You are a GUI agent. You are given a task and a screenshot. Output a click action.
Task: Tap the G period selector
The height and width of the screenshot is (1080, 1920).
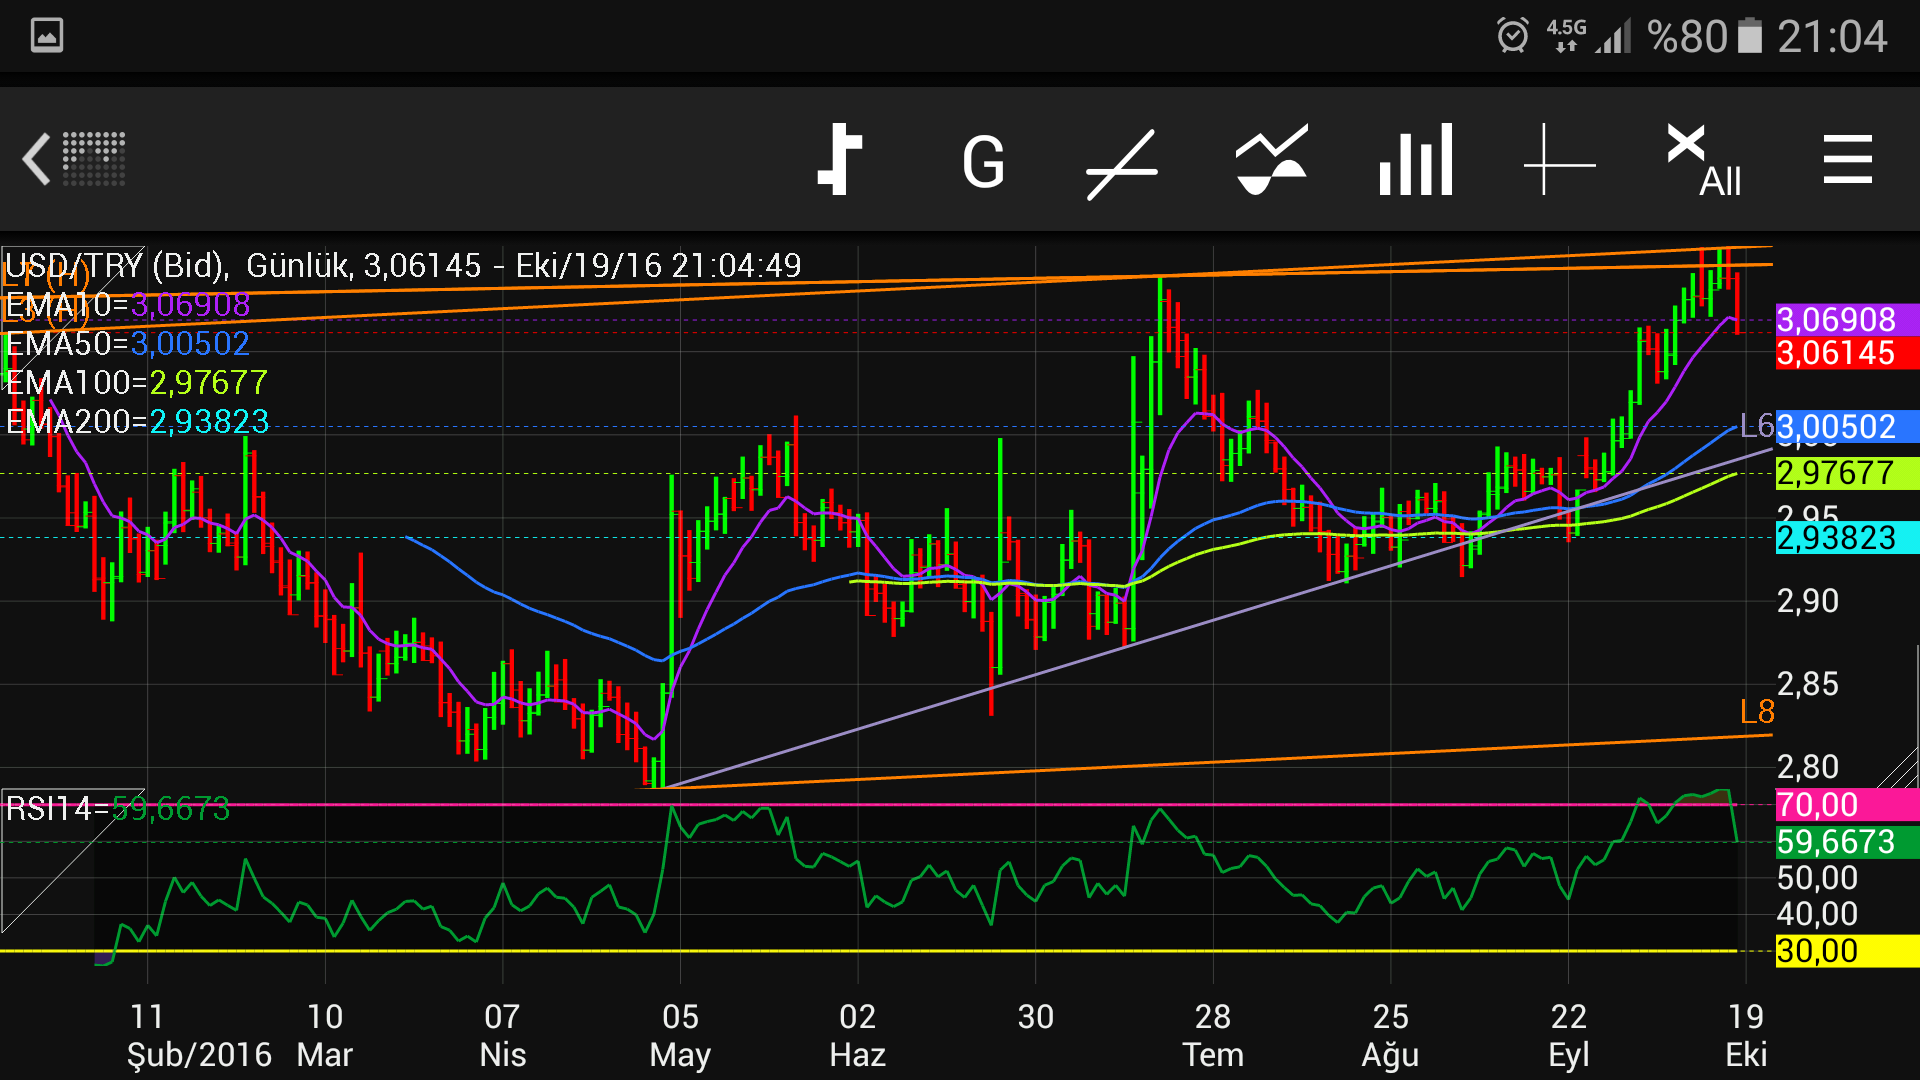tap(983, 162)
